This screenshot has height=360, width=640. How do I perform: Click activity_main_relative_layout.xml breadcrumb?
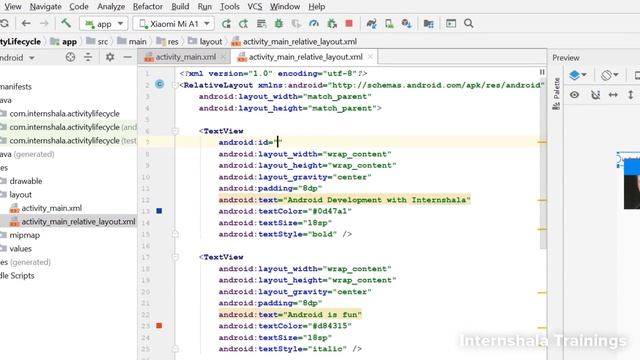(294, 42)
